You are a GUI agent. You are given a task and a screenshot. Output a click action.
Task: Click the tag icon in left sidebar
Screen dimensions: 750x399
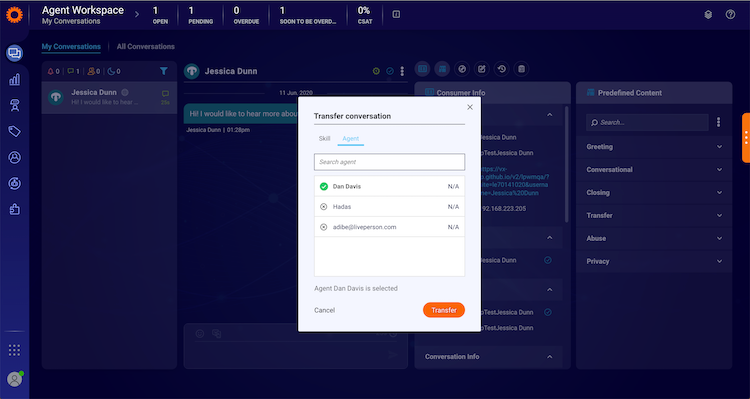14,131
